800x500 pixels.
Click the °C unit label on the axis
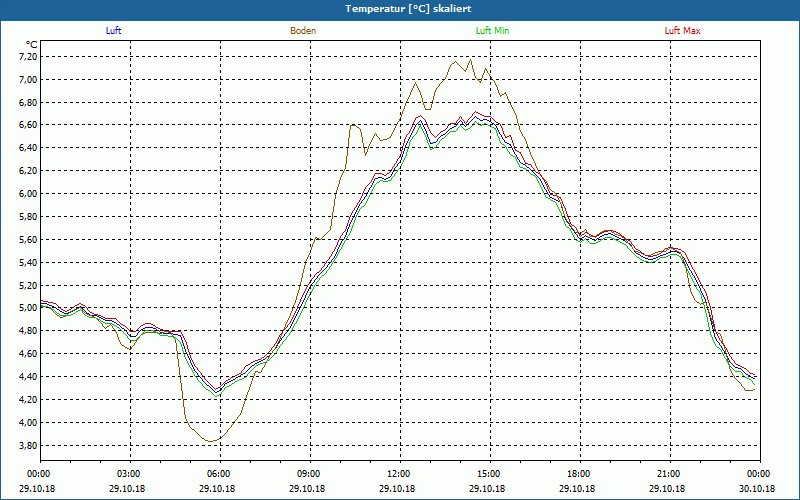[x=32, y=45]
